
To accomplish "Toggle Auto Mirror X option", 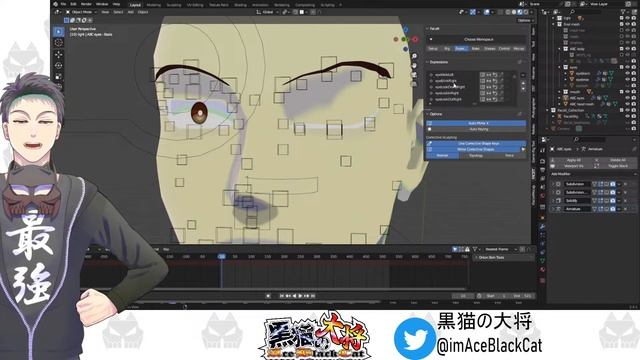I will coord(476,123).
